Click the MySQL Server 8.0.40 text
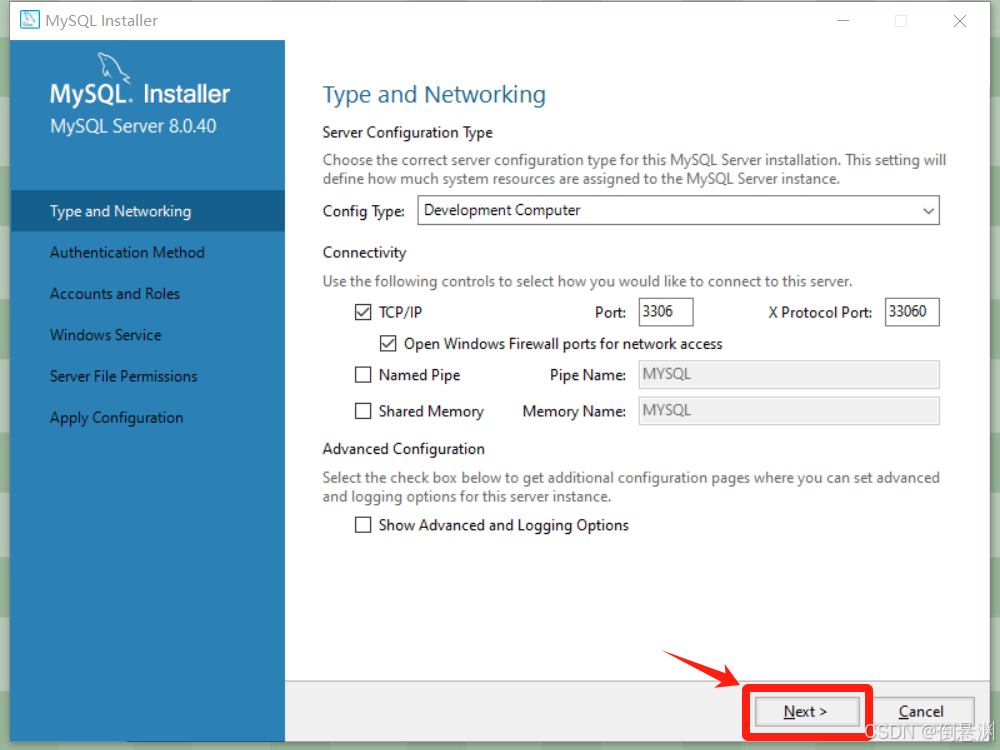This screenshot has height=750, width=1000. (x=133, y=126)
